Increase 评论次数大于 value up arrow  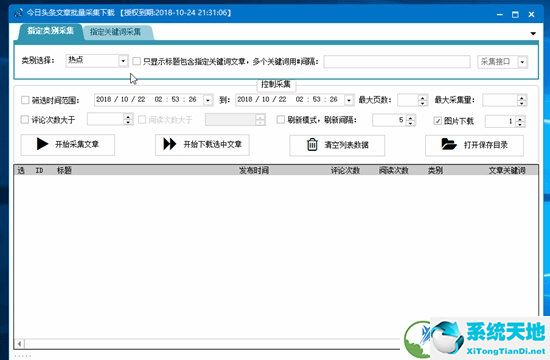coord(128,117)
